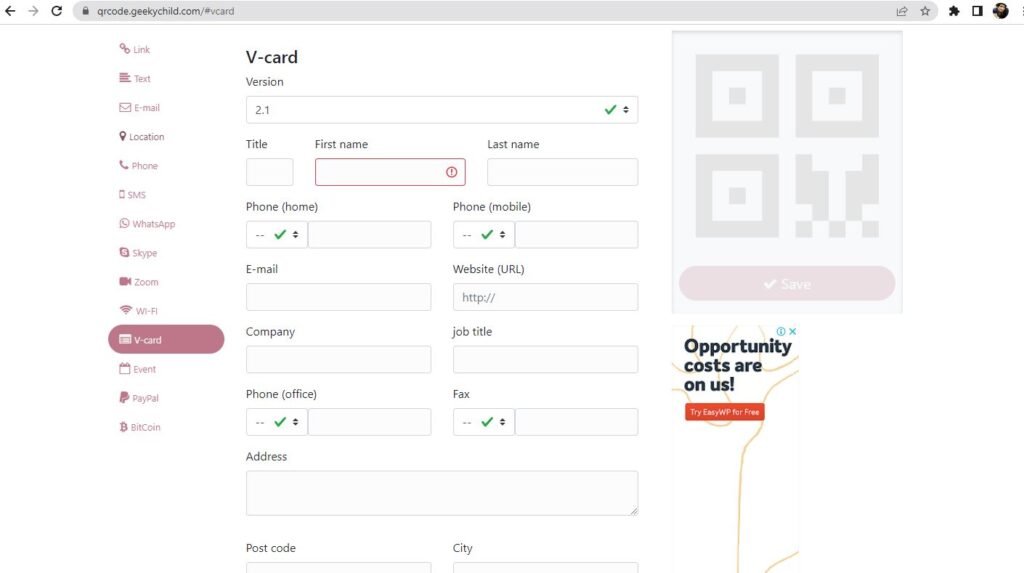Click the Save button
Screen dimensions: 1024x573
click(x=787, y=284)
